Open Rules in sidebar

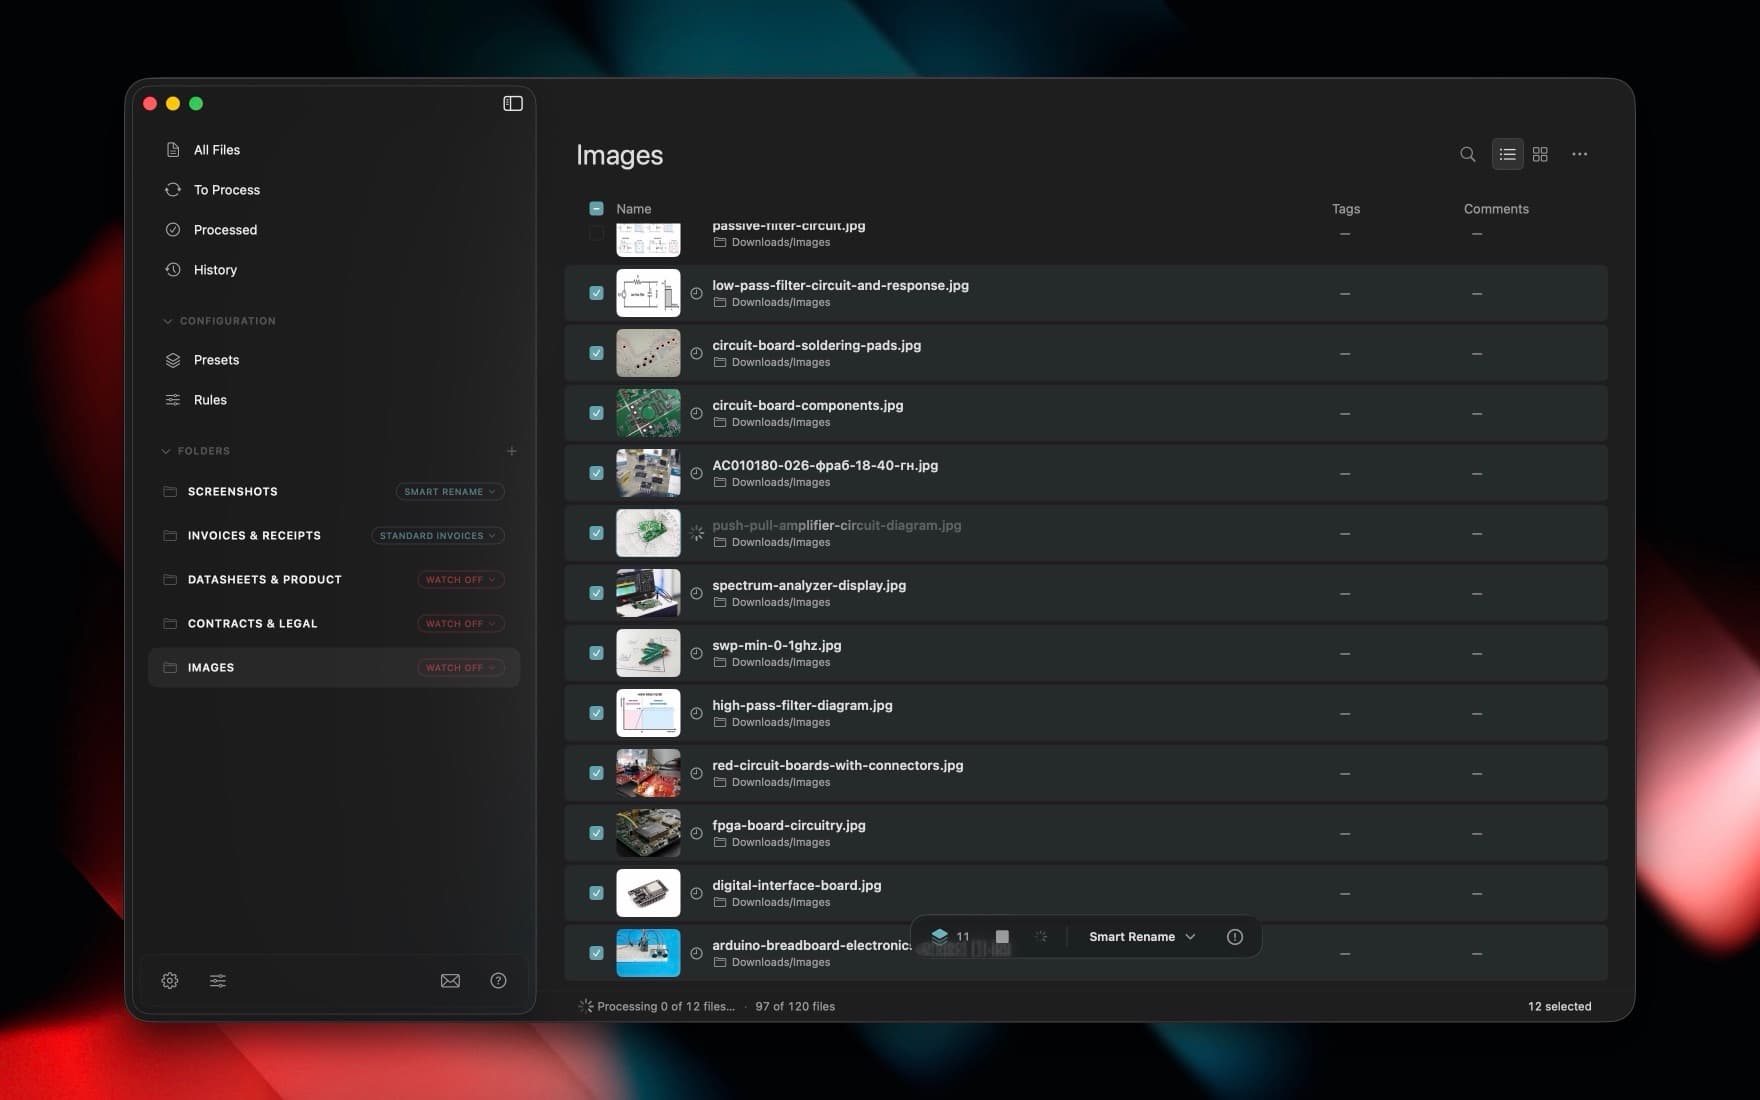click(x=210, y=400)
